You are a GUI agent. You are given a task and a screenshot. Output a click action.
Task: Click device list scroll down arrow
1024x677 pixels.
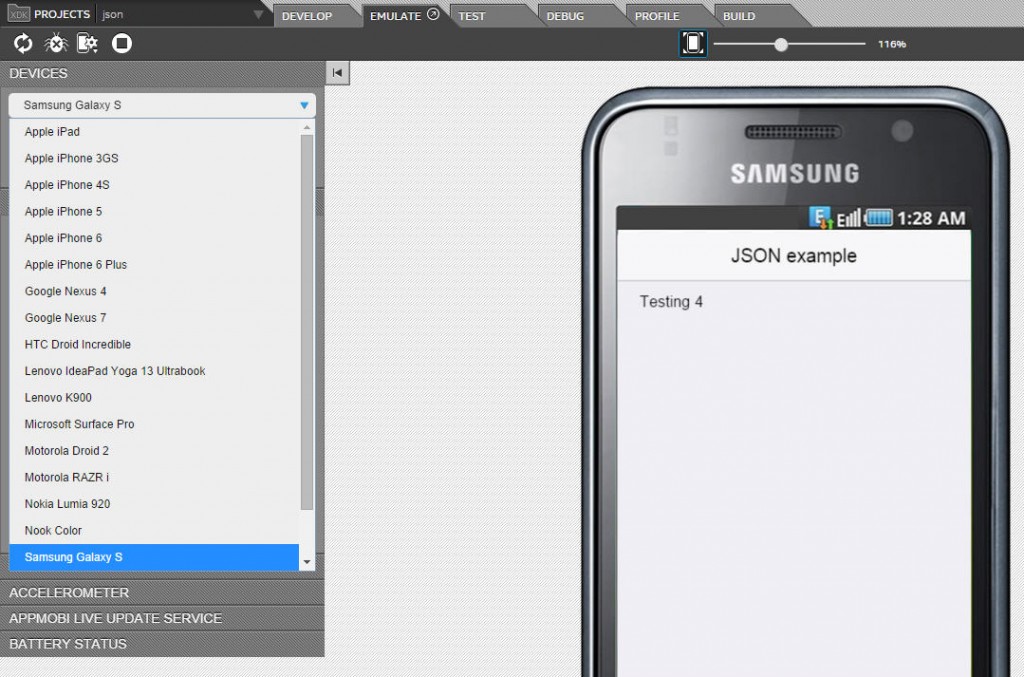click(x=306, y=562)
